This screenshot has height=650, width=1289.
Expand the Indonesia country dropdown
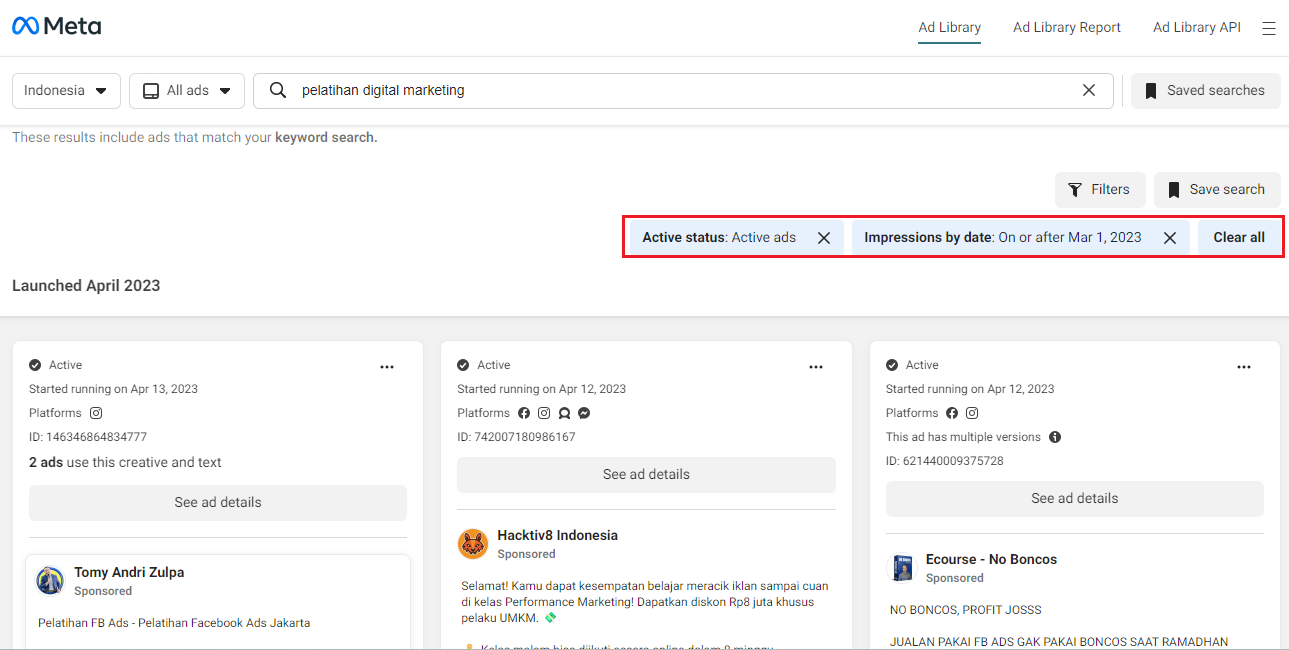point(66,90)
